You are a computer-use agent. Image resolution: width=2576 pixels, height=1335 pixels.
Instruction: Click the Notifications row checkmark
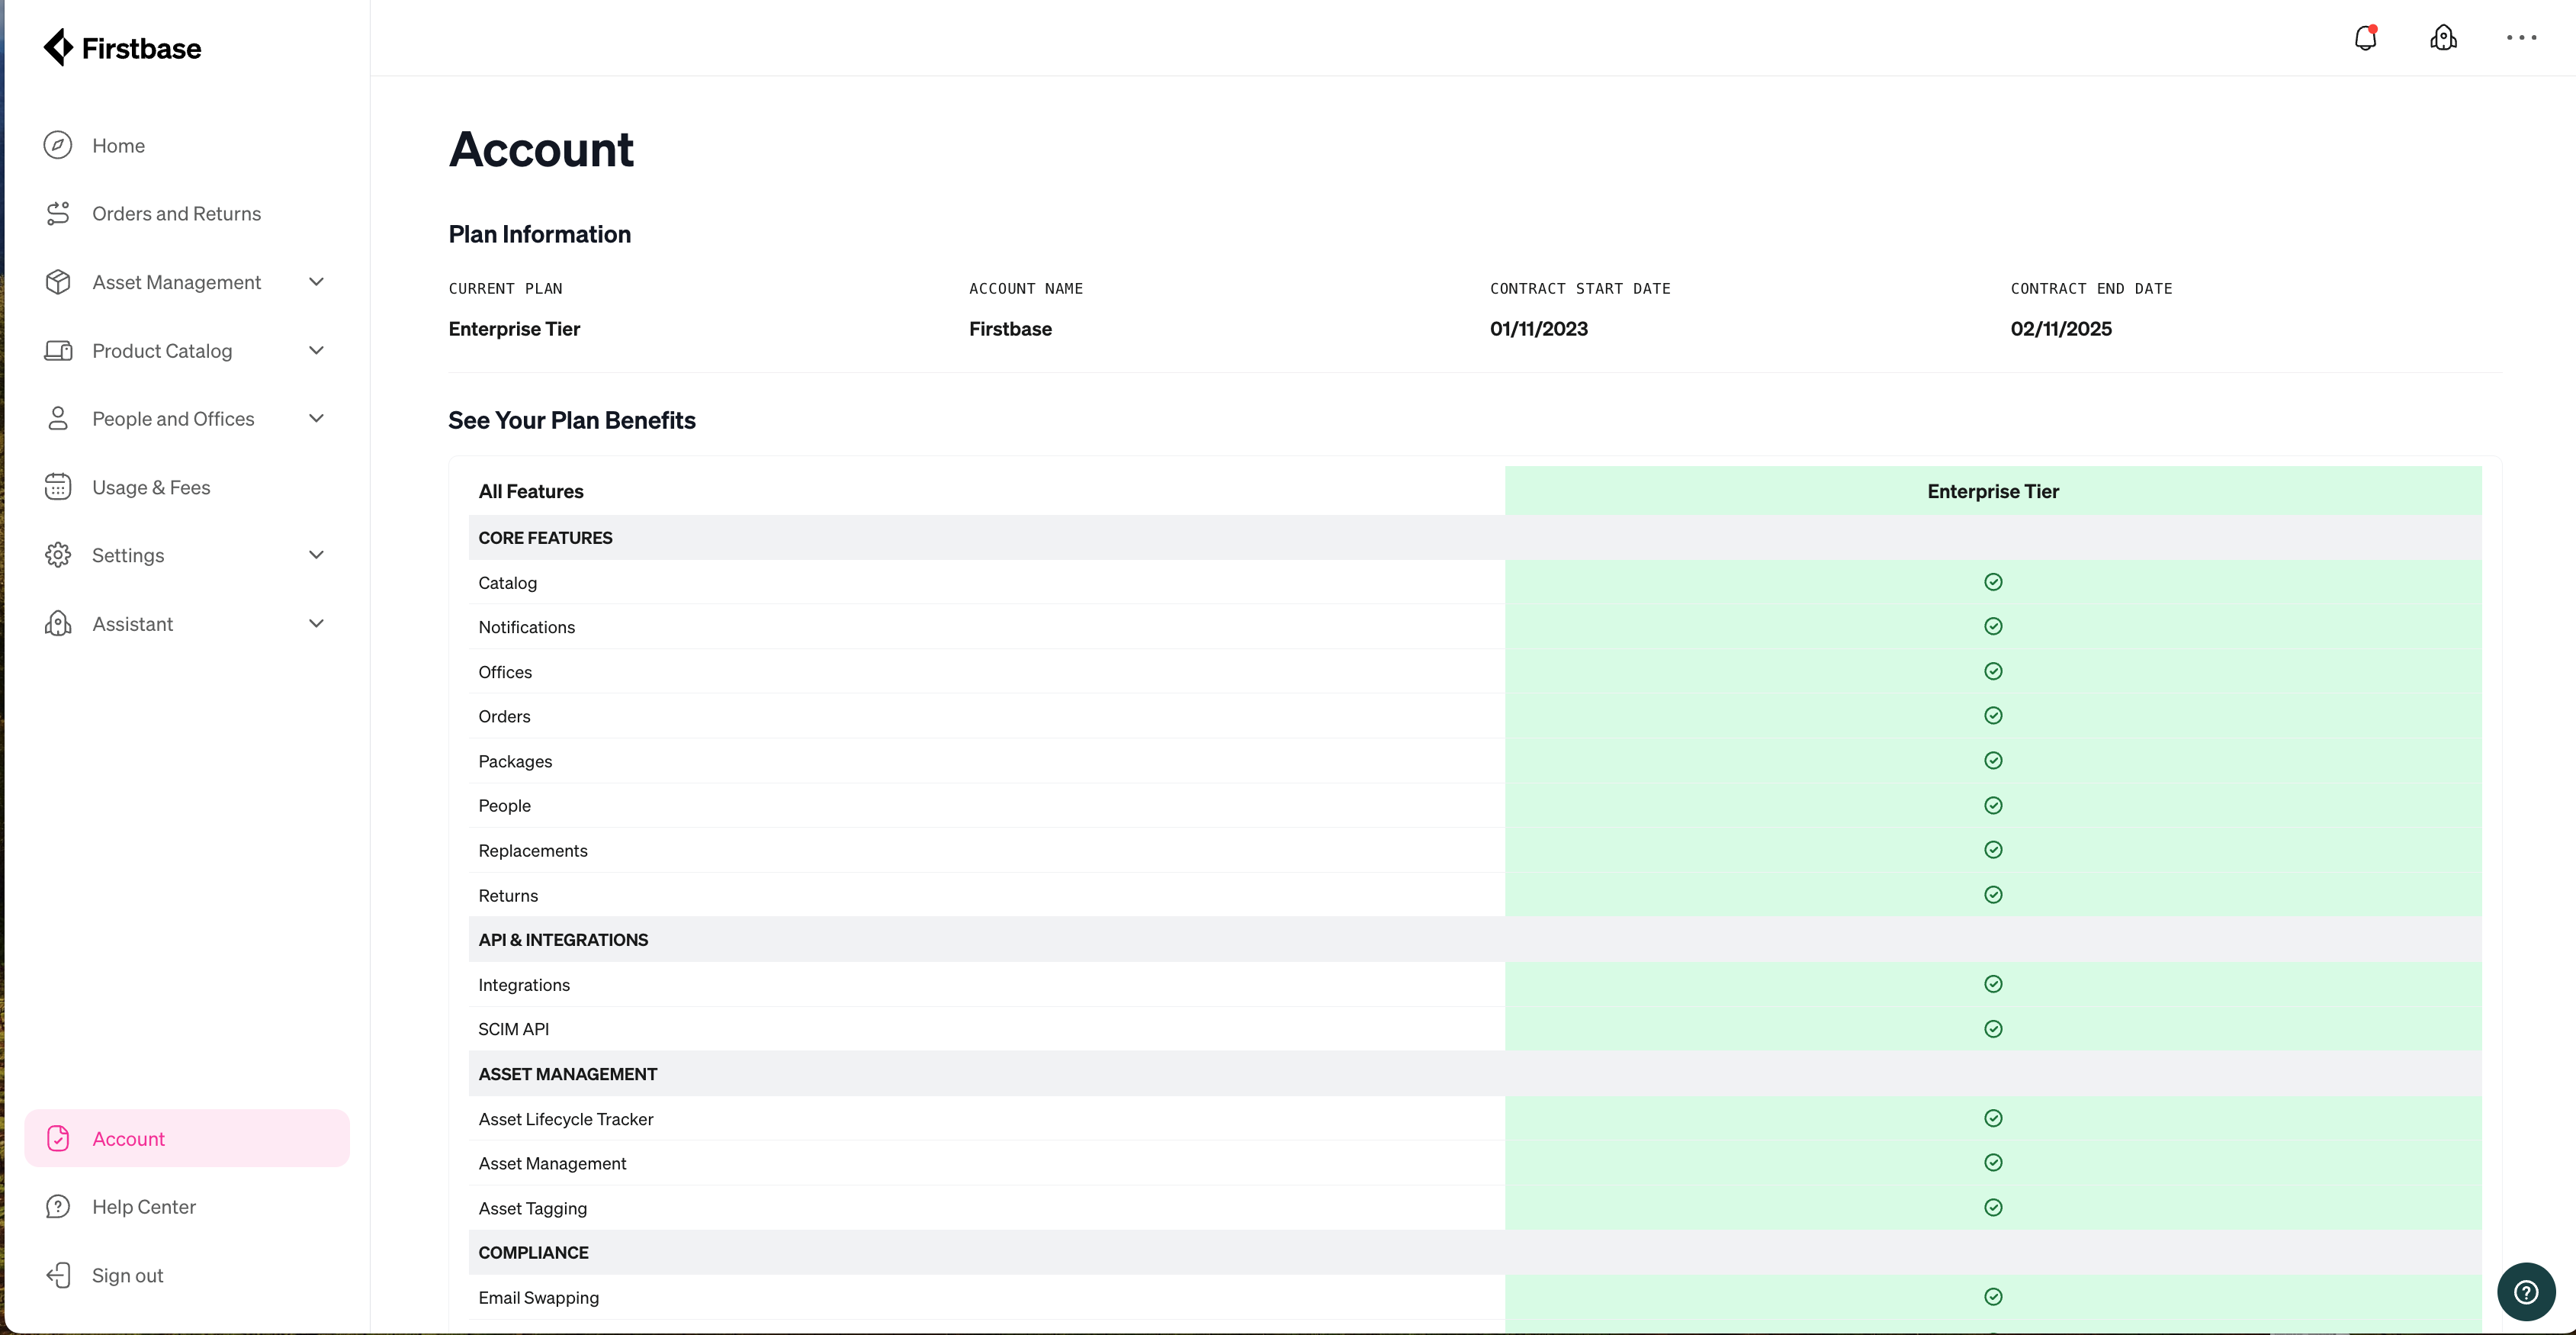pyautogui.click(x=1993, y=626)
